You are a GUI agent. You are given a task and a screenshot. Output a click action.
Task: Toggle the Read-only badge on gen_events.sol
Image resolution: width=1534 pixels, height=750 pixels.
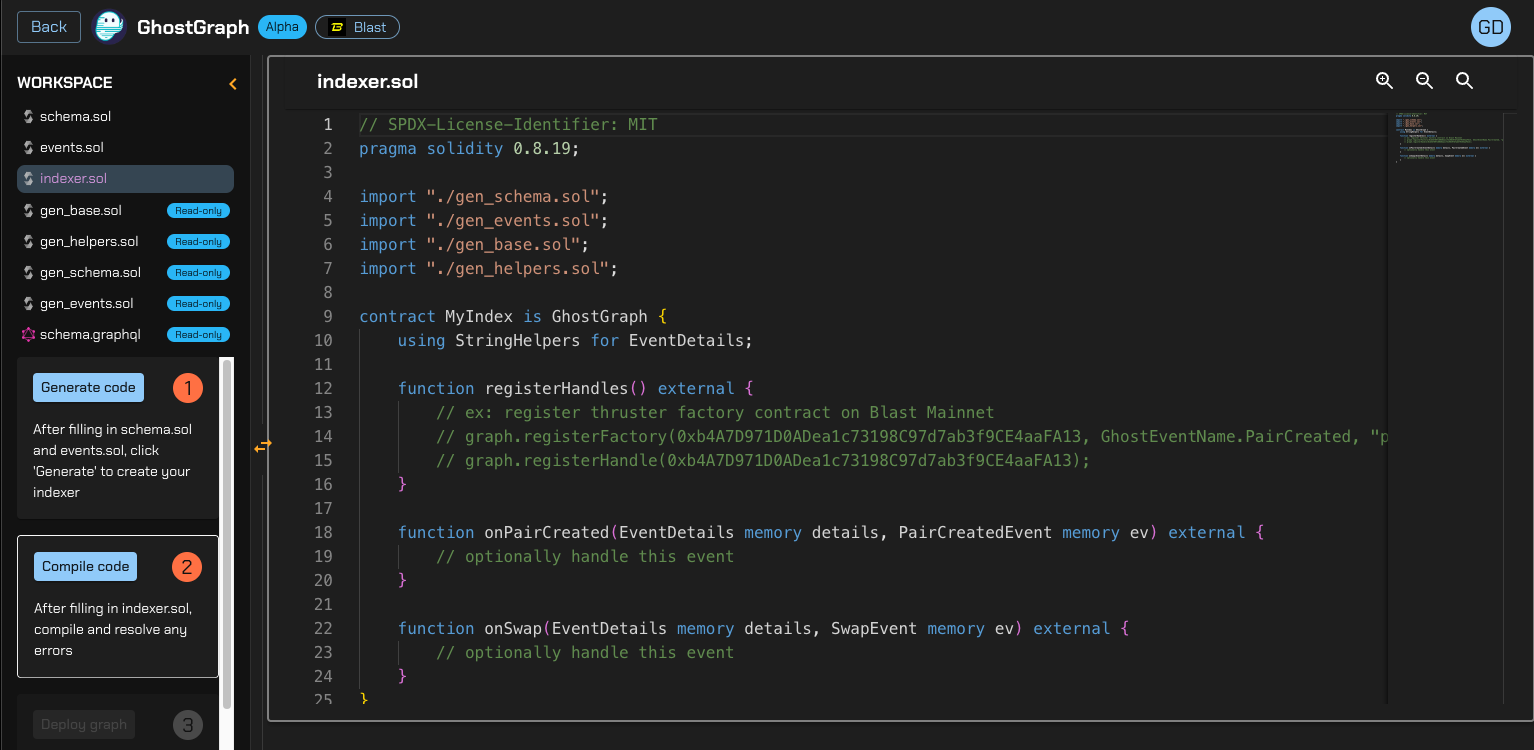[x=198, y=303]
